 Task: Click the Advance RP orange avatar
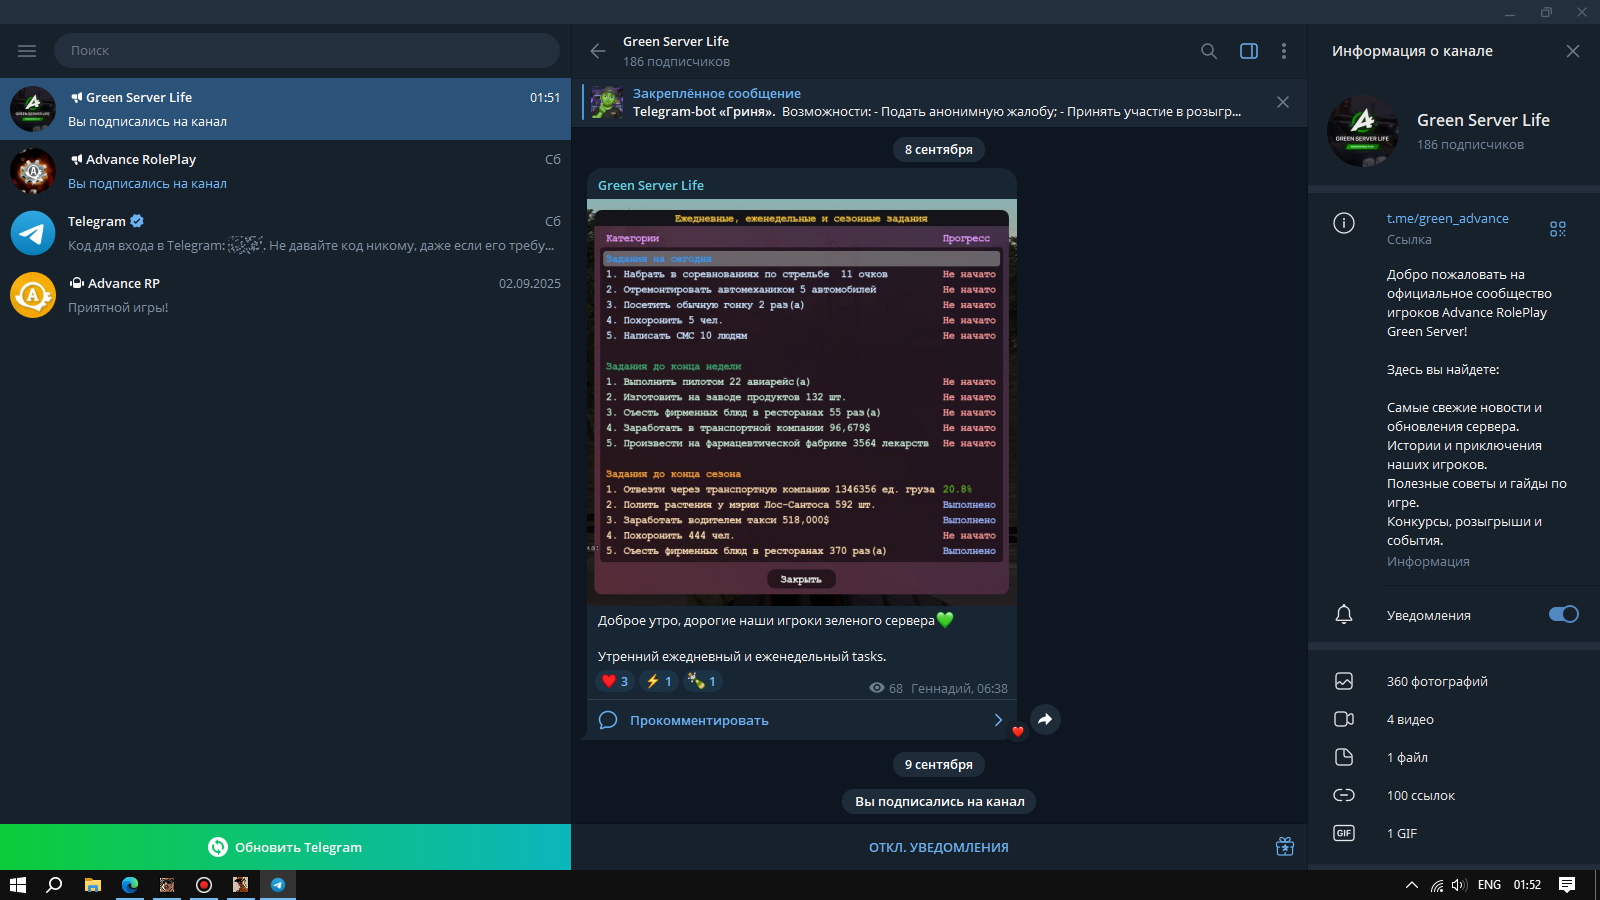33,295
